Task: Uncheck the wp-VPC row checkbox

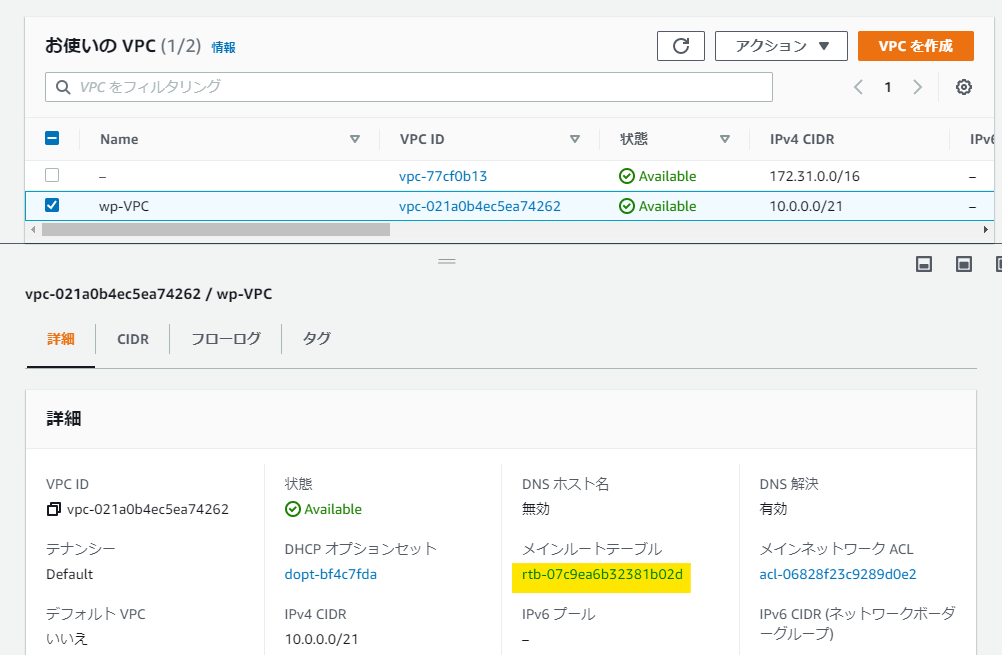Action: pyautogui.click(x=52, y=205)
